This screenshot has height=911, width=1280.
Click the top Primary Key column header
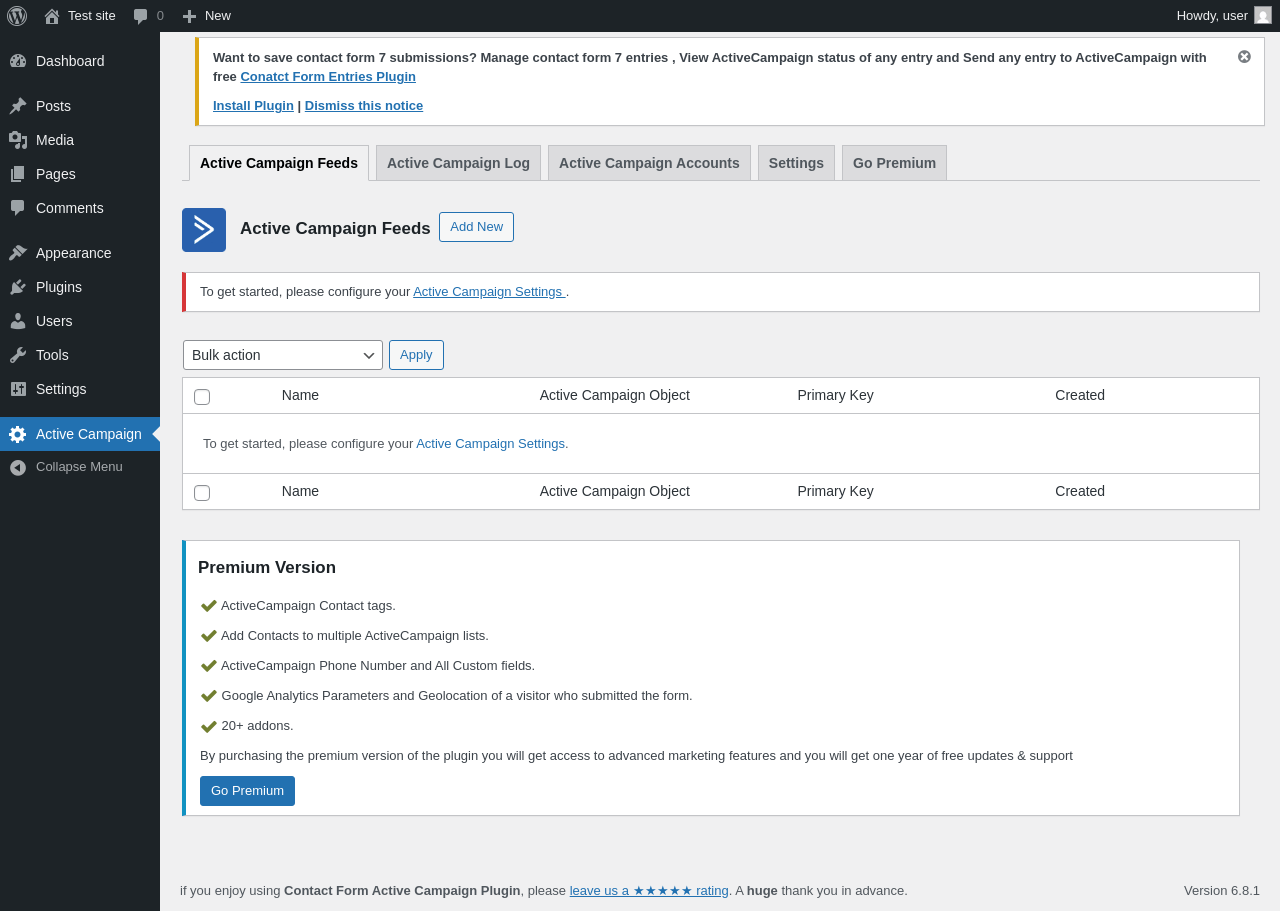[835, 395]
